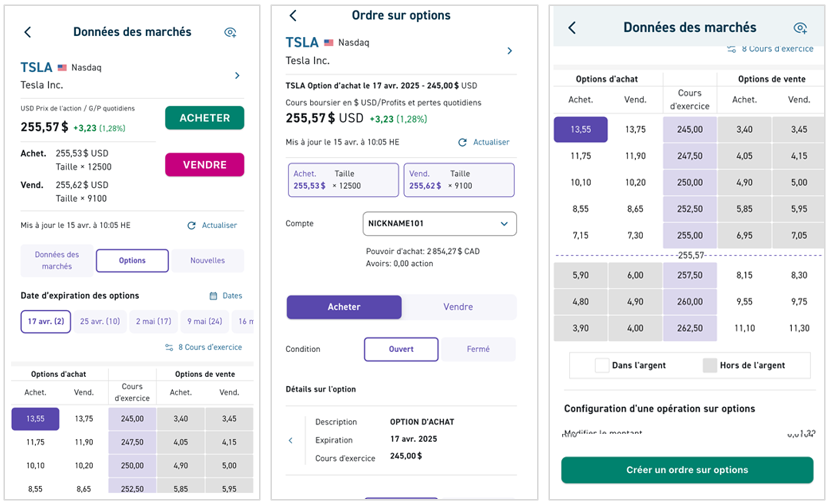Screen dimensions: 829x503
Task: Select call ask 13,75 on left screen
Action: point(84,419)
